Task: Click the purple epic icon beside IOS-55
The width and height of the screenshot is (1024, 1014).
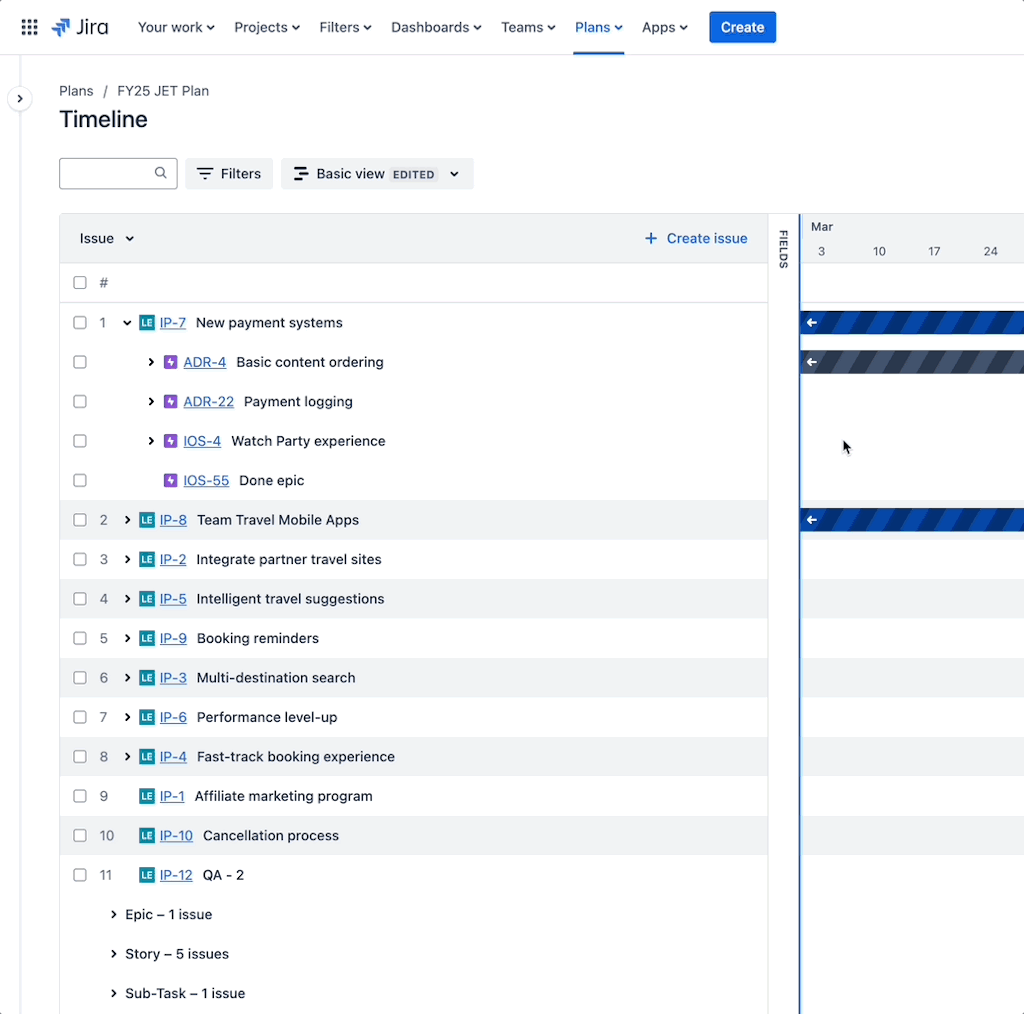Action: (x=170, y=480)
